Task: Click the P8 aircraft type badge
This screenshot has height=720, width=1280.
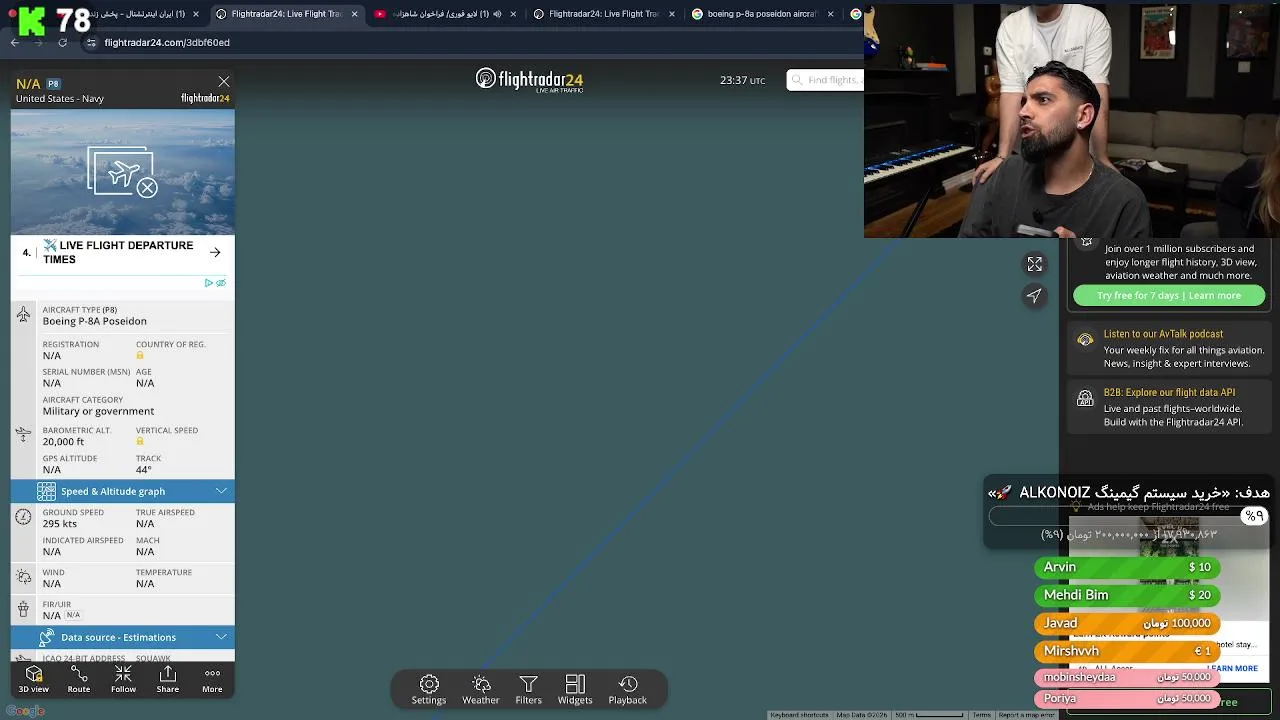Action: point(53,84)
